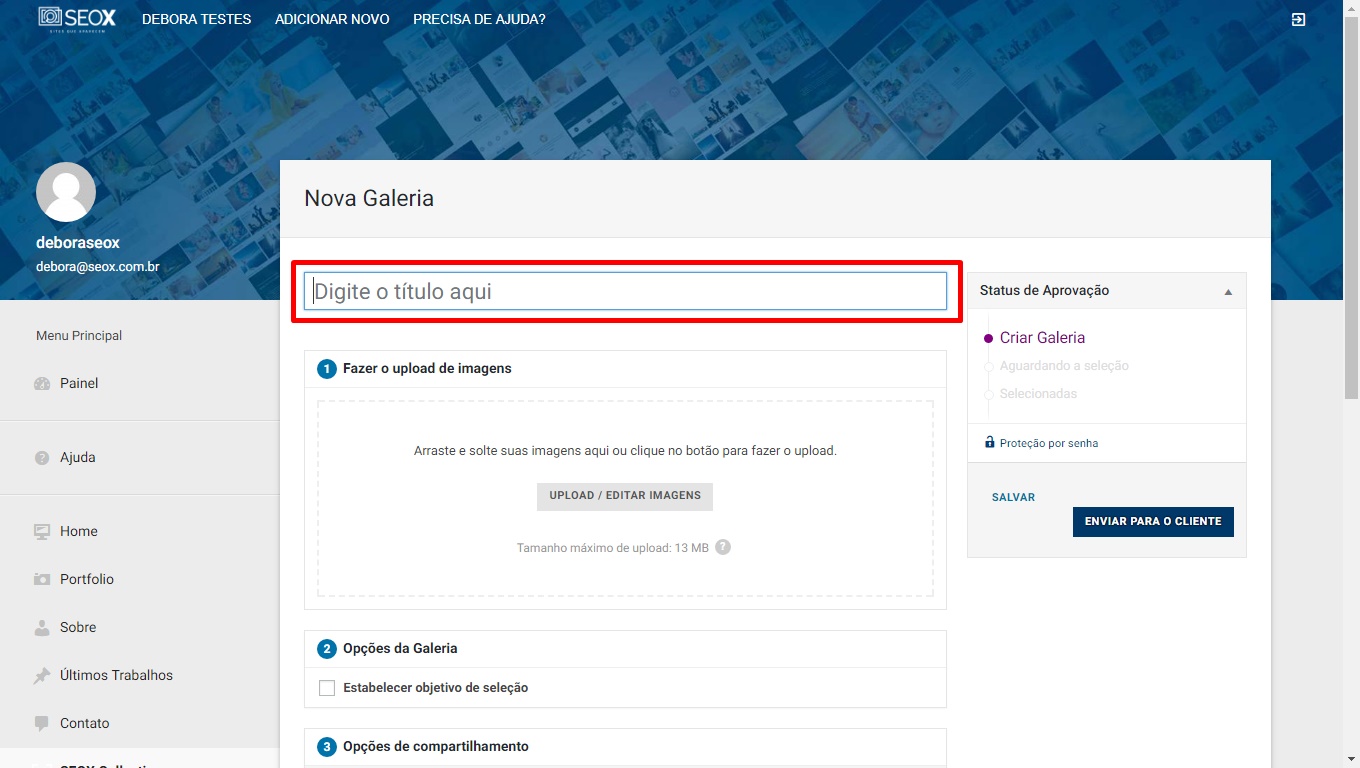This screenshot has width=1360, height=768.
Task: Click the Painel dashboard icon
Action: (42, 384)
